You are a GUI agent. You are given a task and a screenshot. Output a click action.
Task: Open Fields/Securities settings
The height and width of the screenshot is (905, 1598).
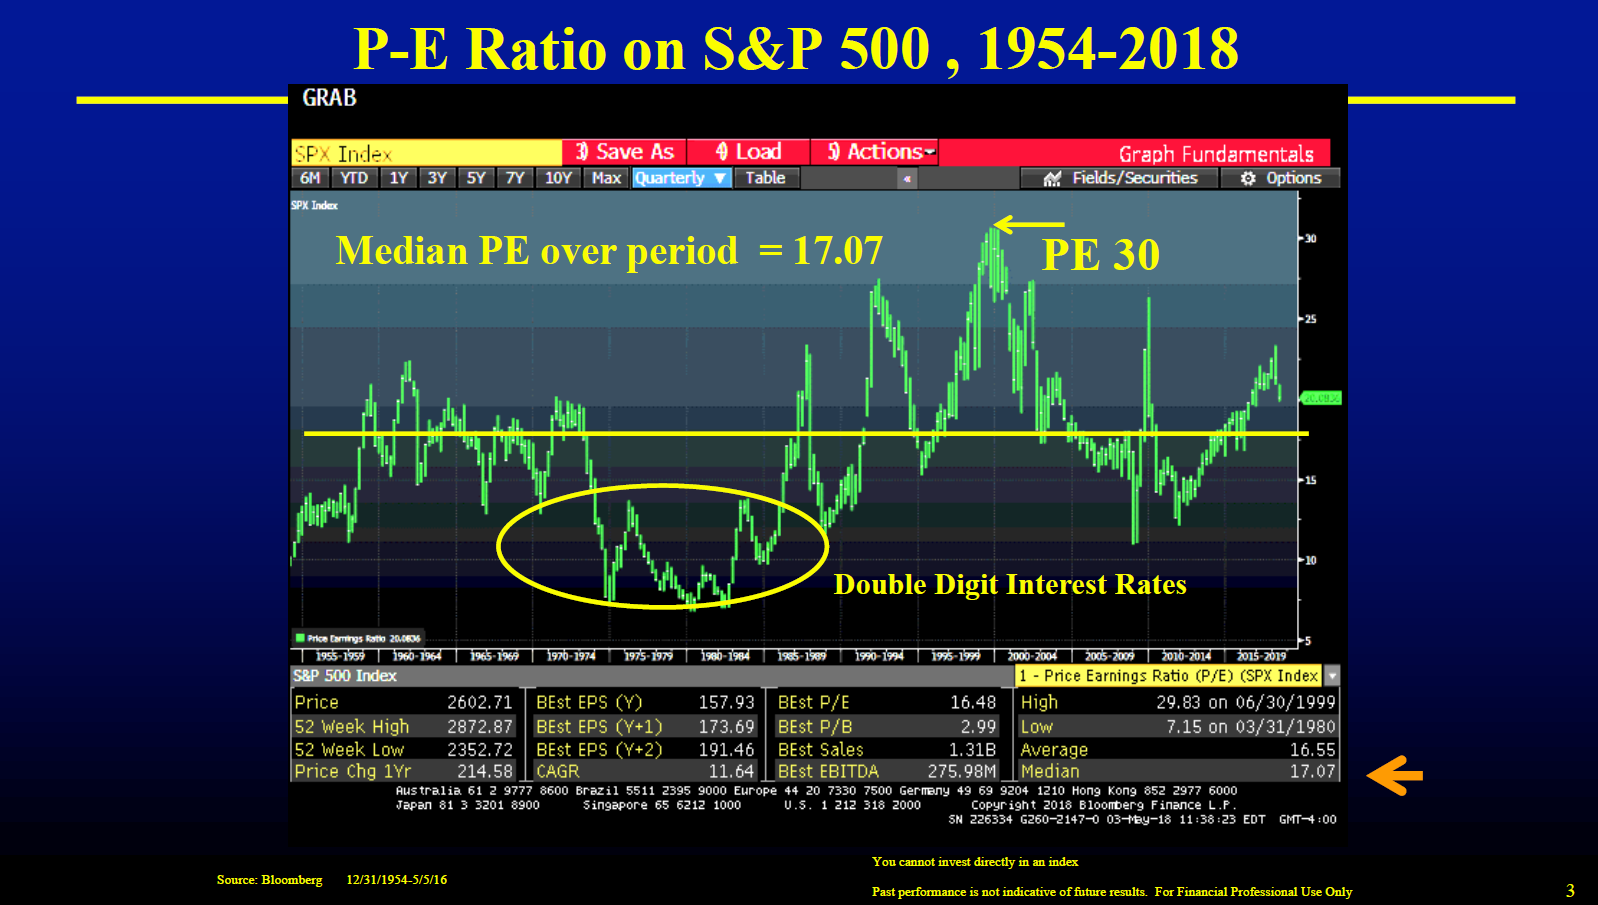(x=1120, y=178)
